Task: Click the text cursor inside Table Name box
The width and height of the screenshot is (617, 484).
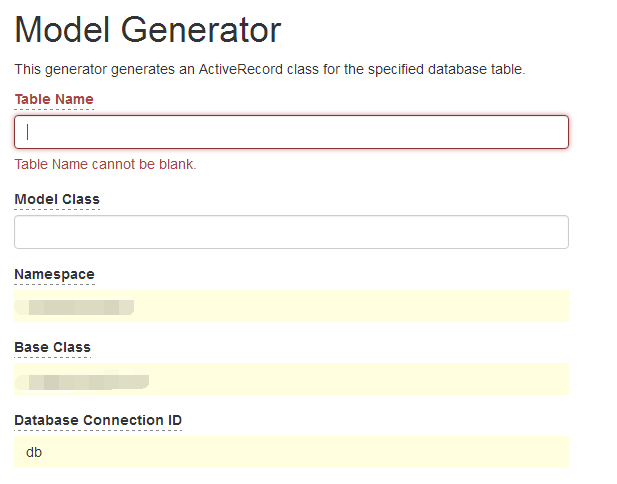Action: pos(29,132)
